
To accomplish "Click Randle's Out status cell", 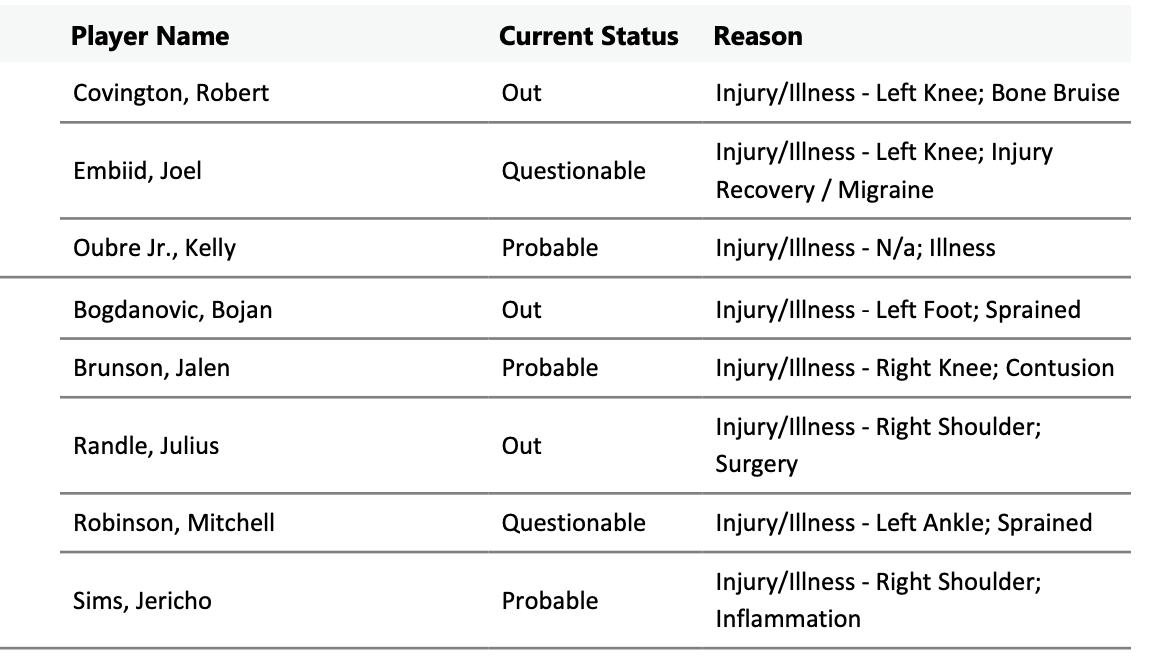I will pos(522,446).
